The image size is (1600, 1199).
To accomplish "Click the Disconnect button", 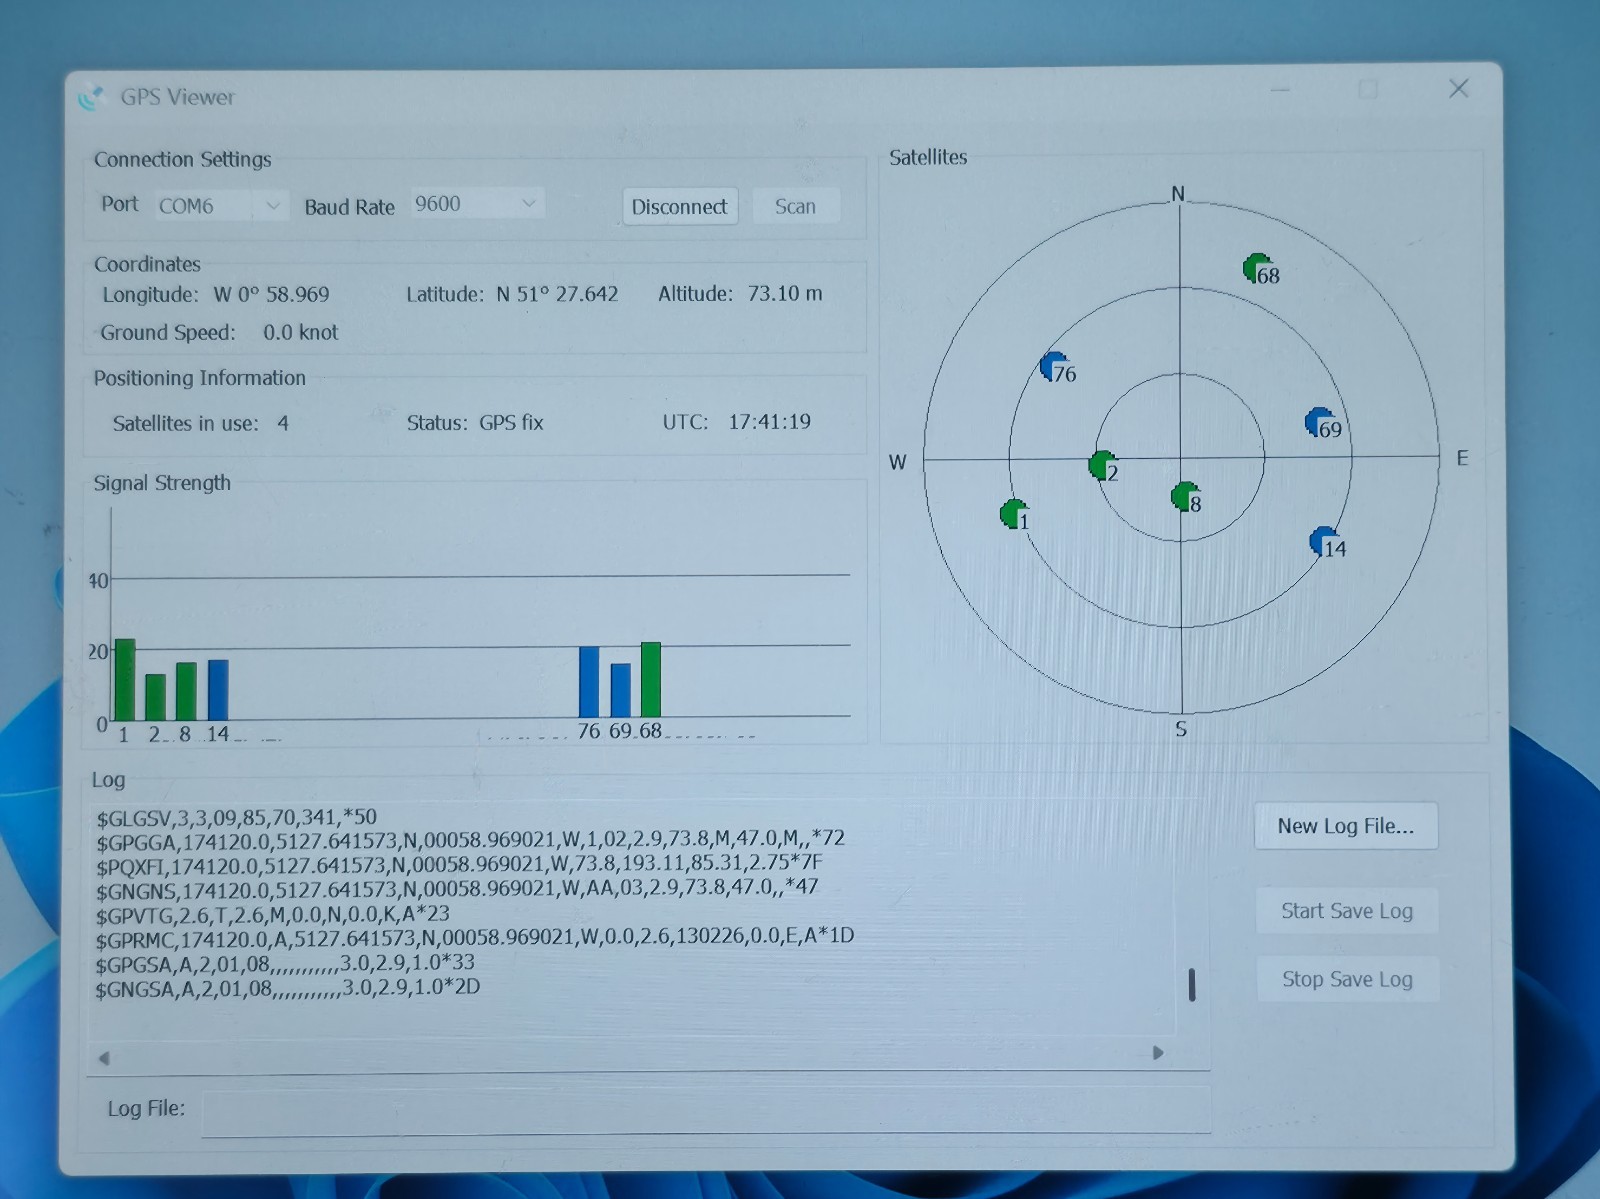I will pyautogui.click(x=680, y=207).
